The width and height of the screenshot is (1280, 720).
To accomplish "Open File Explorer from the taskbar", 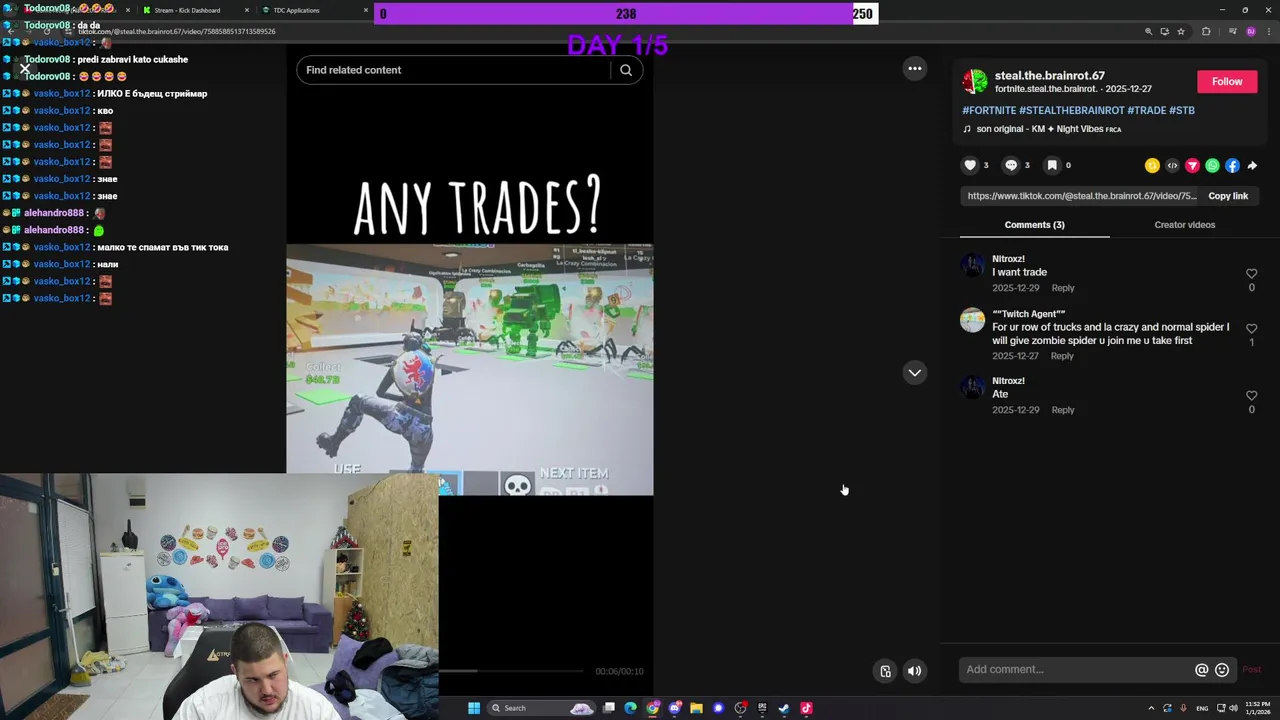I will point(696,708).
